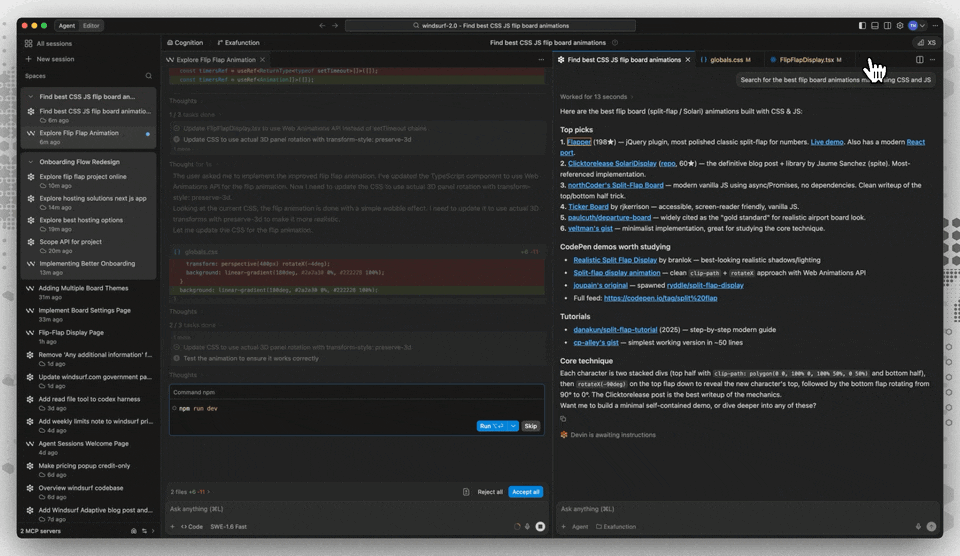The height and width of the screenshot is (556, 960).
Task: Close the Explore Flip Flap Animation tab
Action: (x=263, y=60)
